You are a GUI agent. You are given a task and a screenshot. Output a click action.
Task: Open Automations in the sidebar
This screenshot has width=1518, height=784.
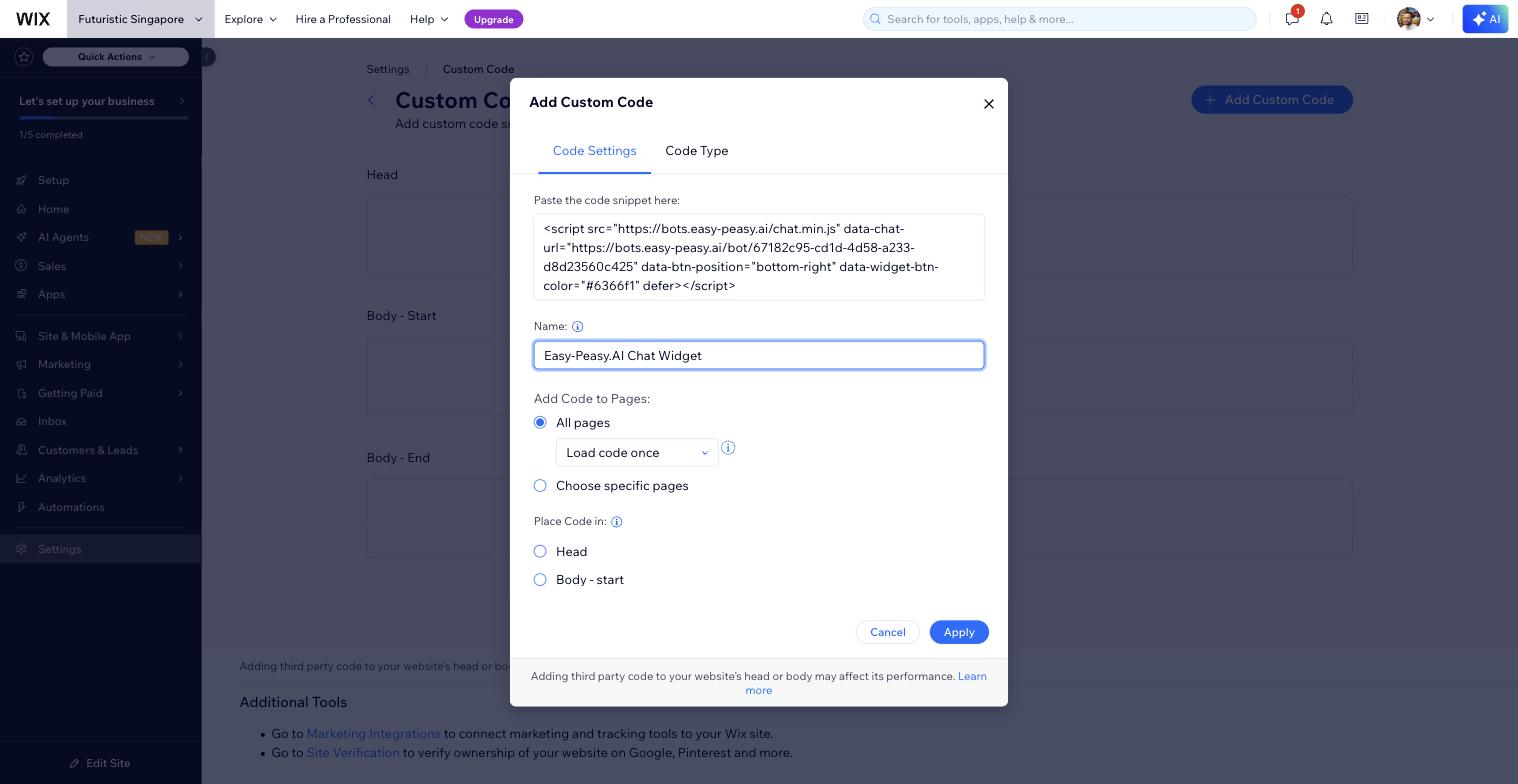pos(71,508)
